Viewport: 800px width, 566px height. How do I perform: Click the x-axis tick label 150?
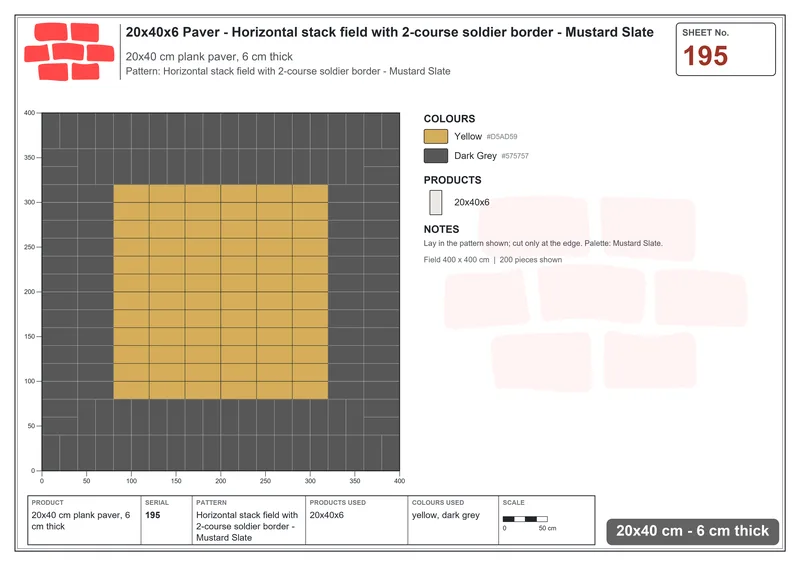(x=176, y=481)
